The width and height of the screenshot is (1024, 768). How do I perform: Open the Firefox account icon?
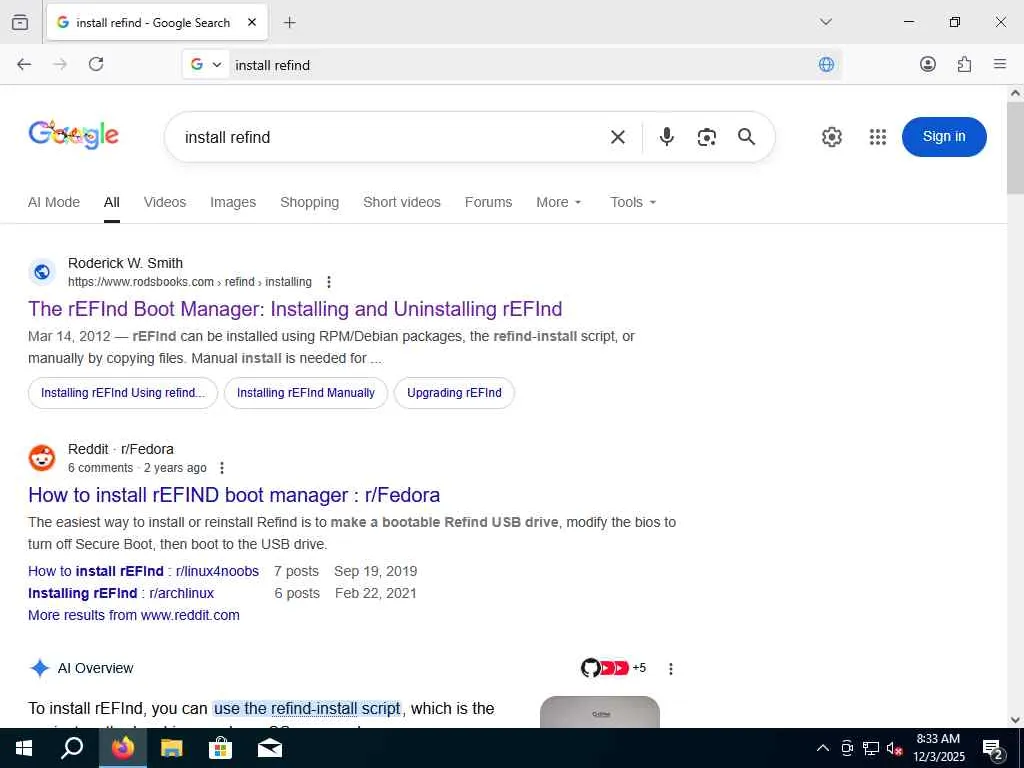(x=927, y=64)
